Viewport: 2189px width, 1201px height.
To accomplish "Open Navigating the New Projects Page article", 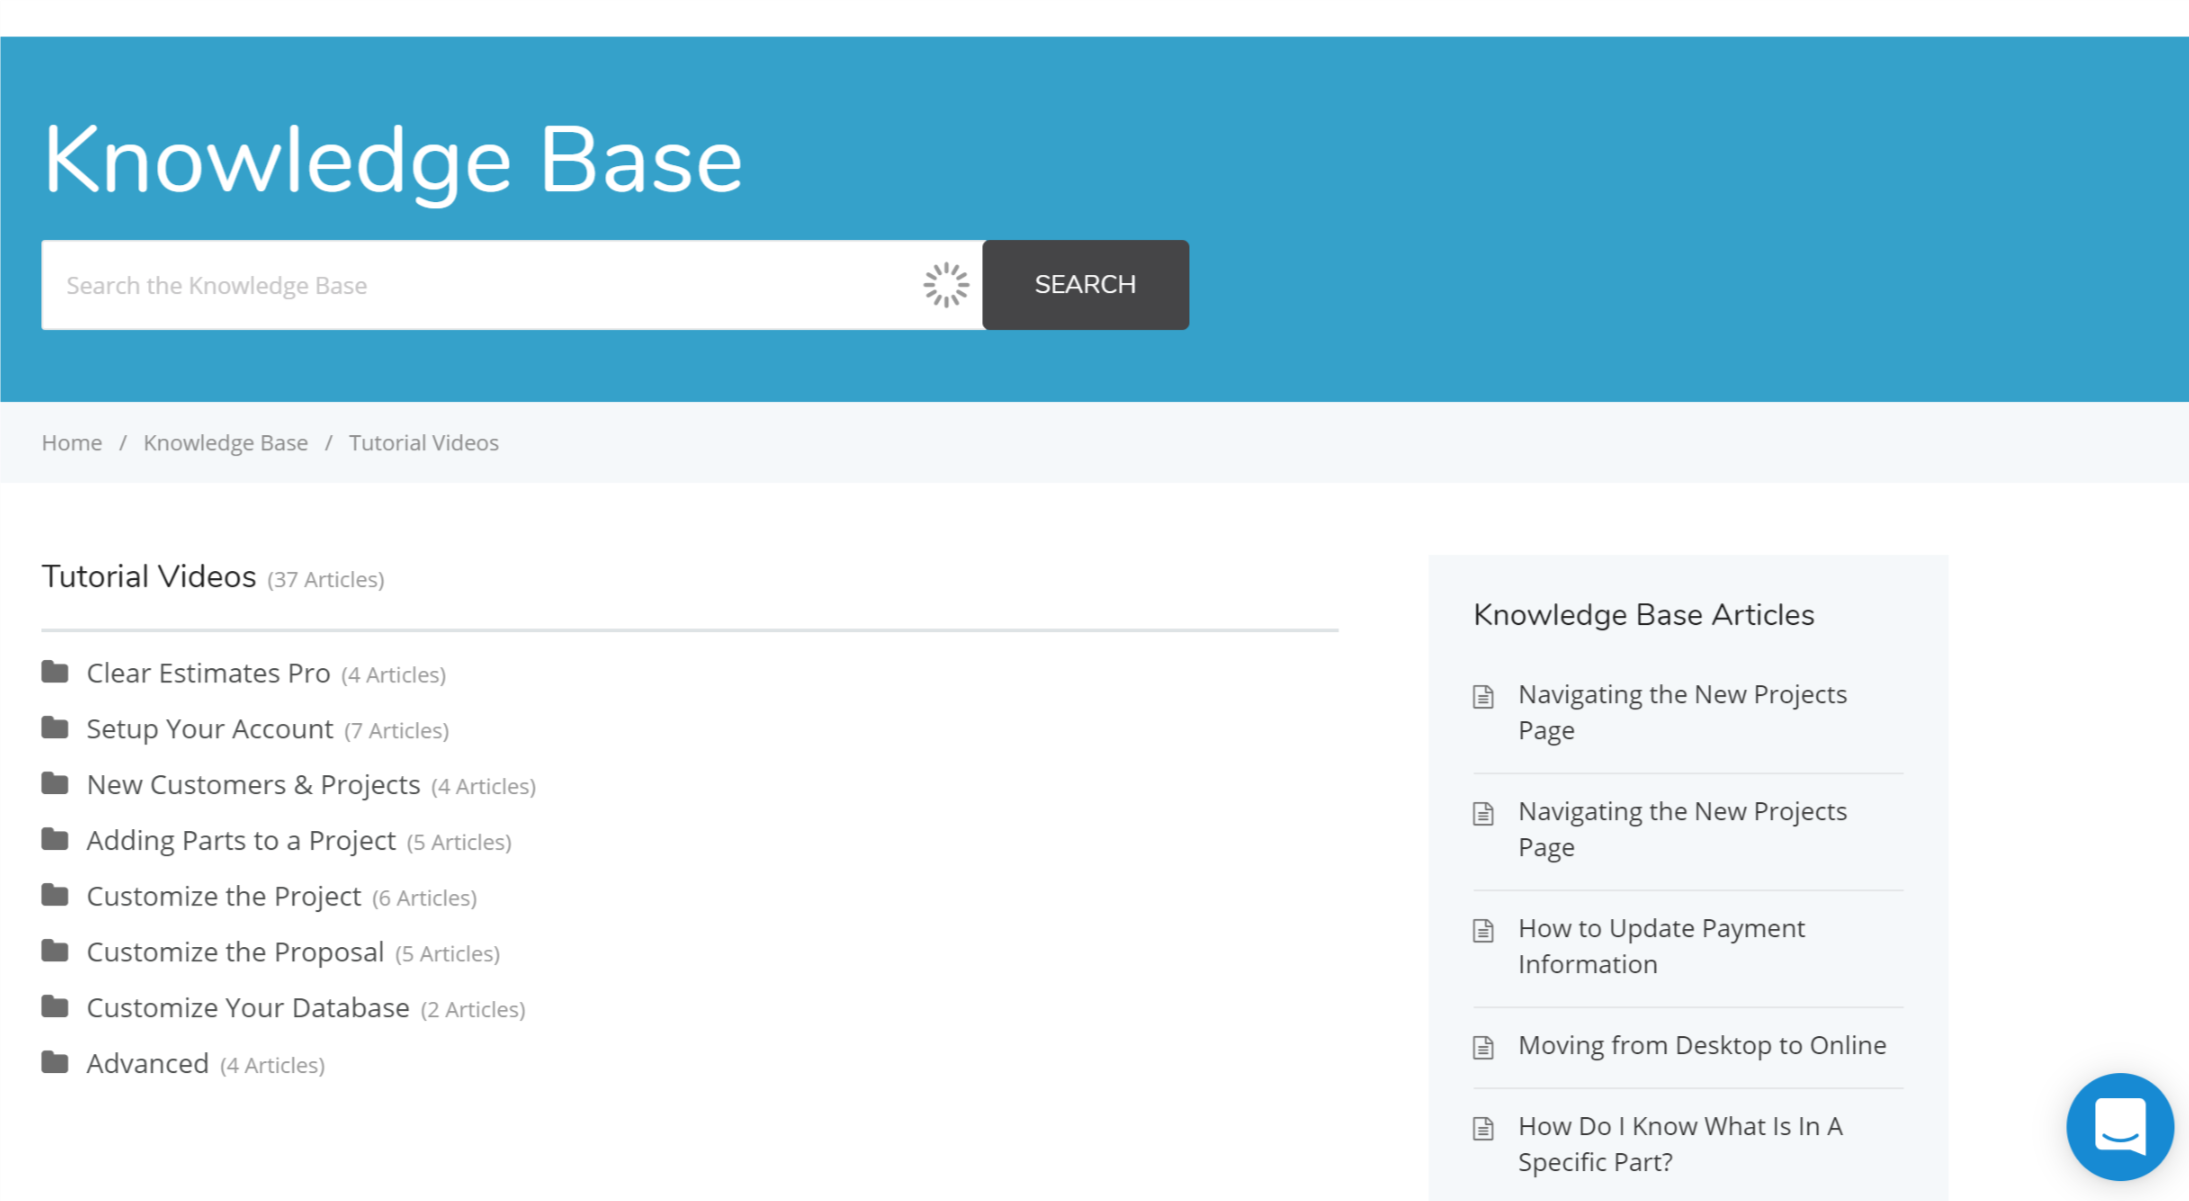I will (x=1683, y=711).
